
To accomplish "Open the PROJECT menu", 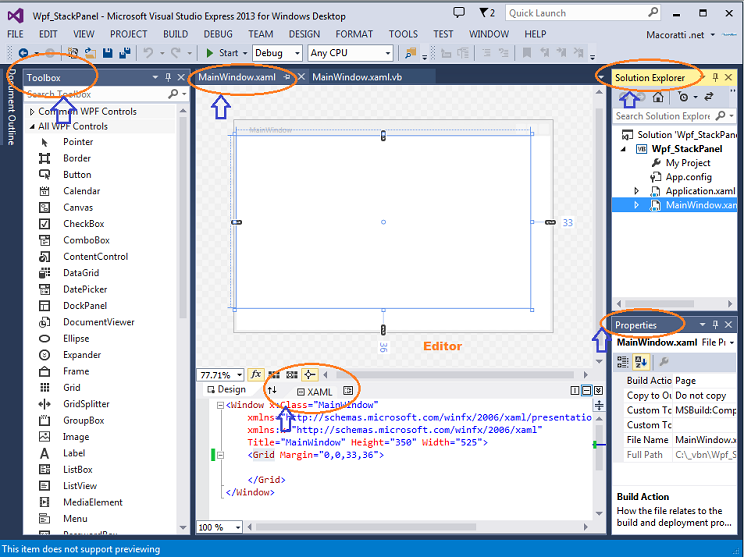I will tap(129, 34).
